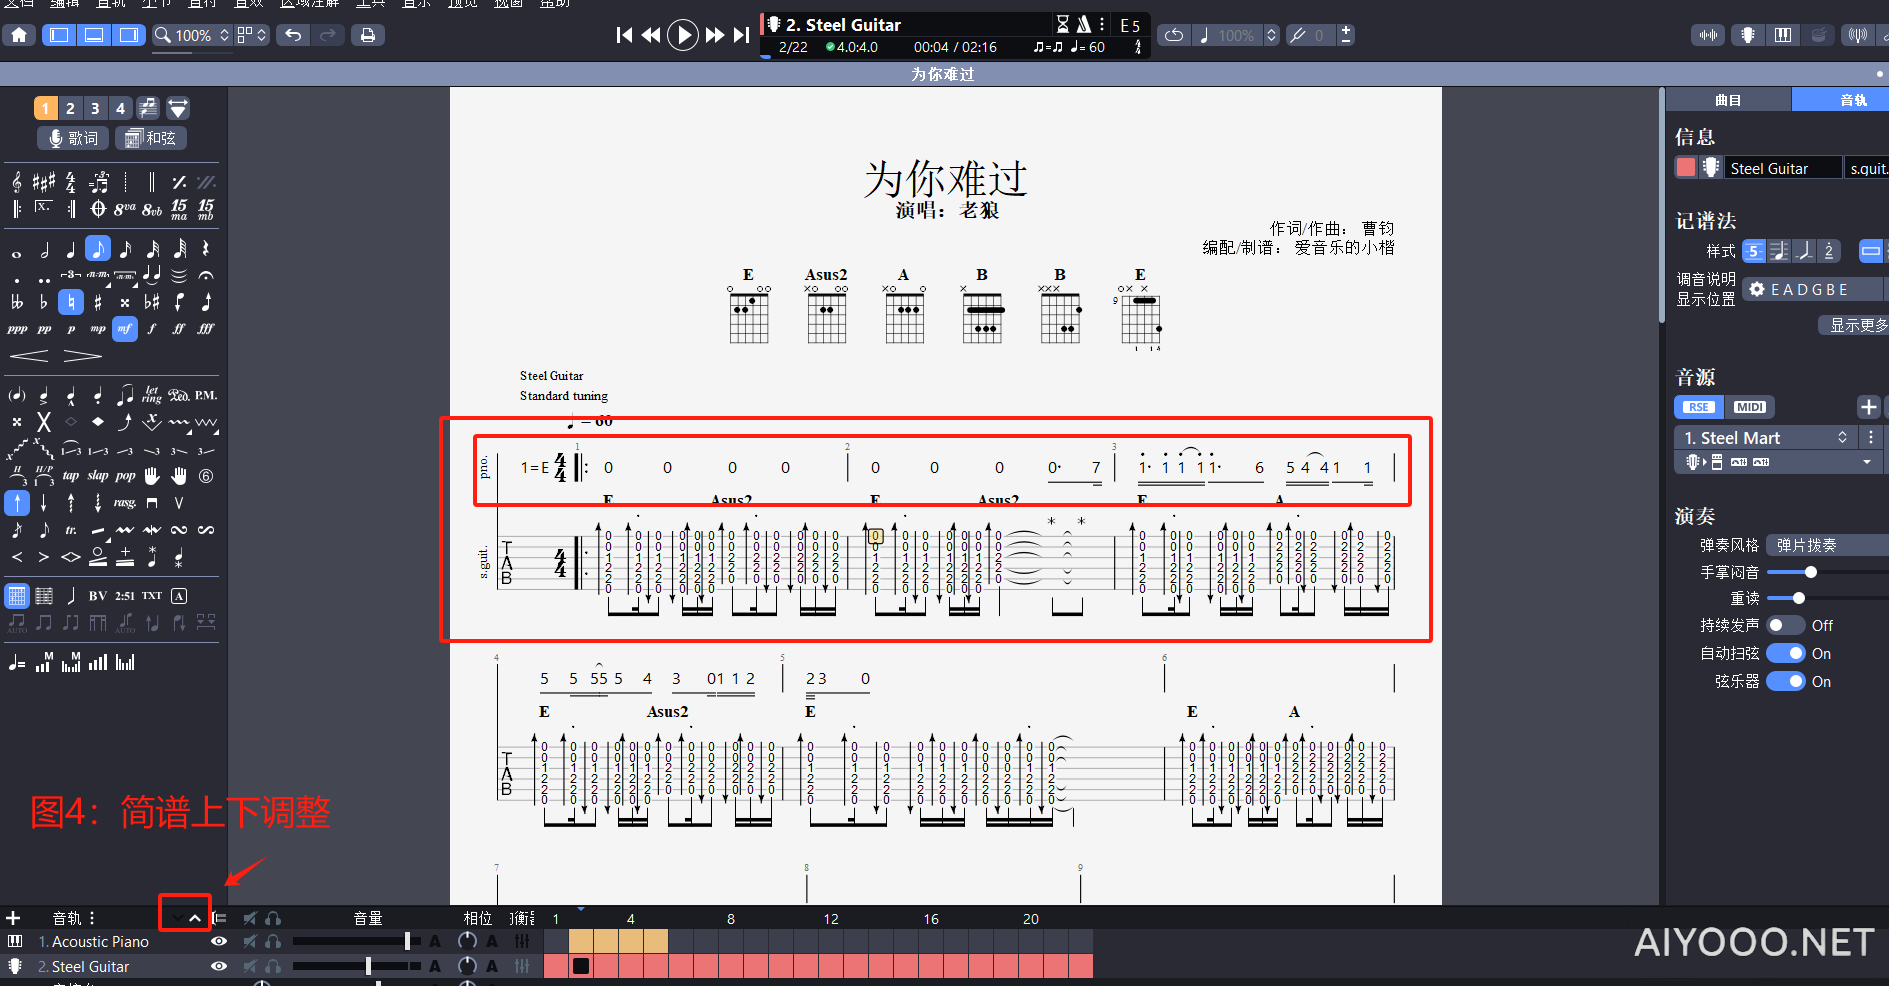Select voice 2 button
Viewport: 1889px width, 986px height.
coord(70,108)
